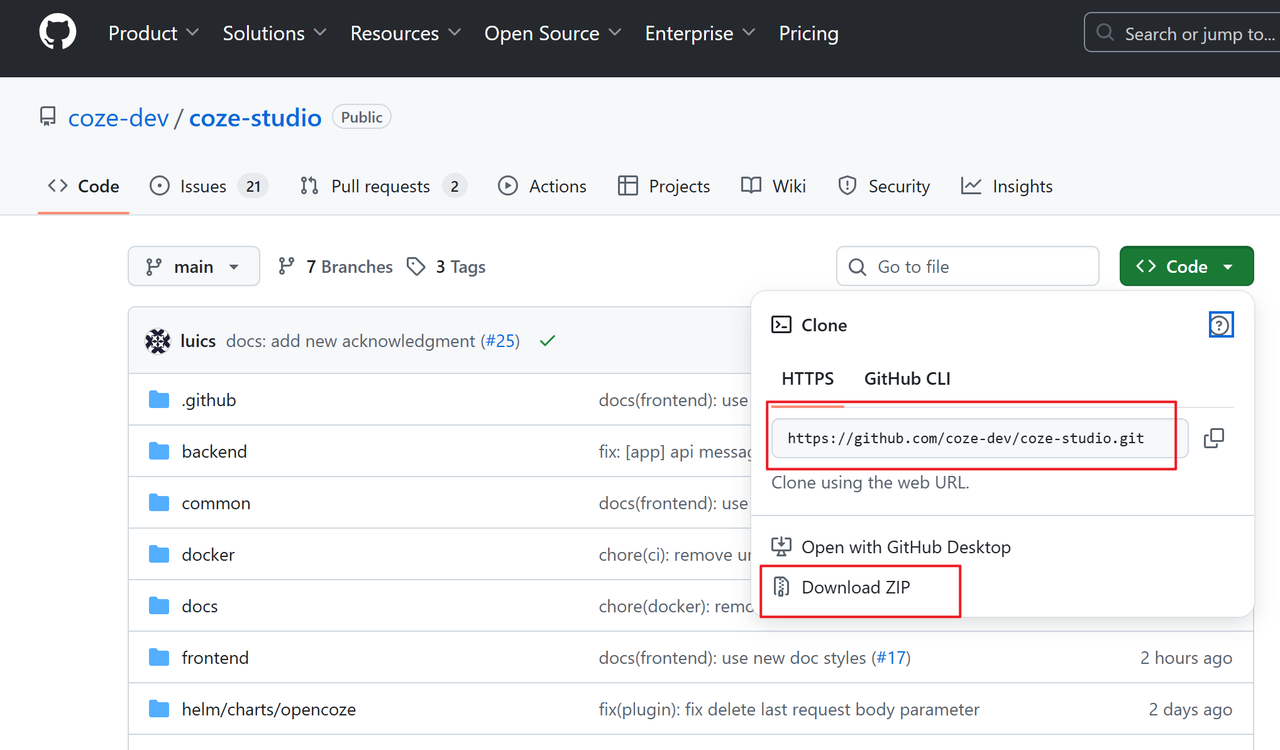Click the GitHub logo icon

coord(57,33)
